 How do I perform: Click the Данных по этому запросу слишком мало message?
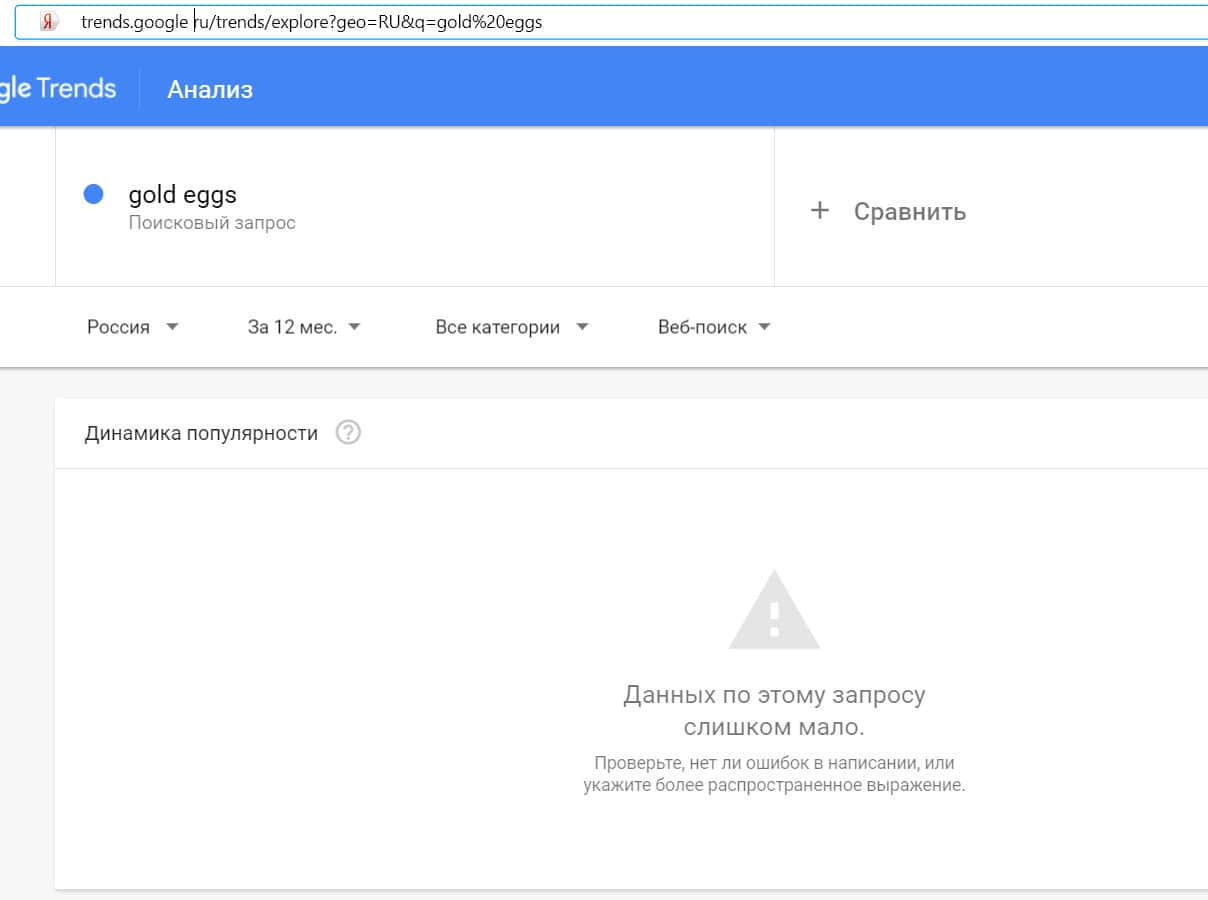(774, 709)
